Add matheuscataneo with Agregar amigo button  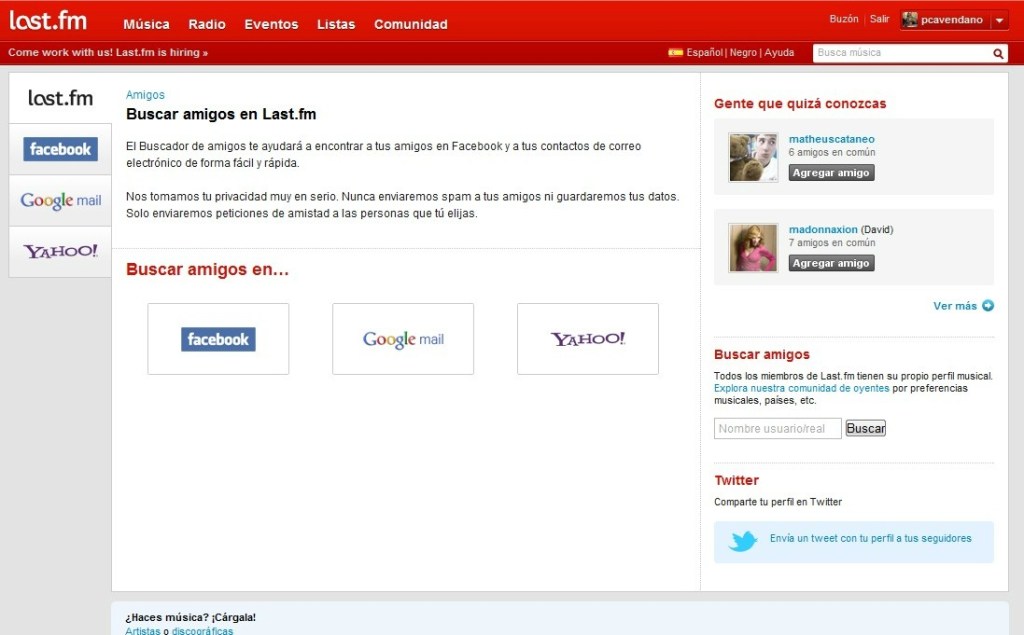tap(831, 173)
